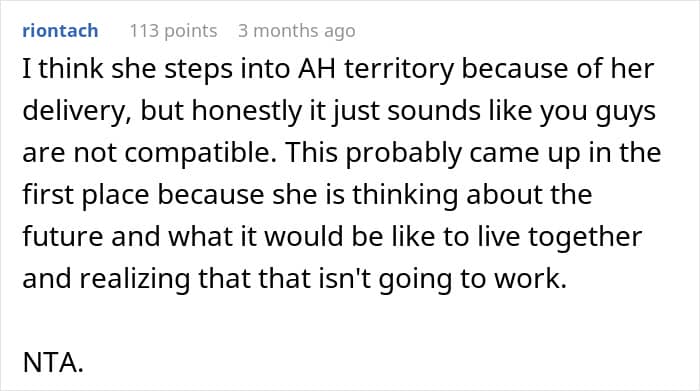Click the phrase first place
700x391 pixels.
tap(86, 196)
